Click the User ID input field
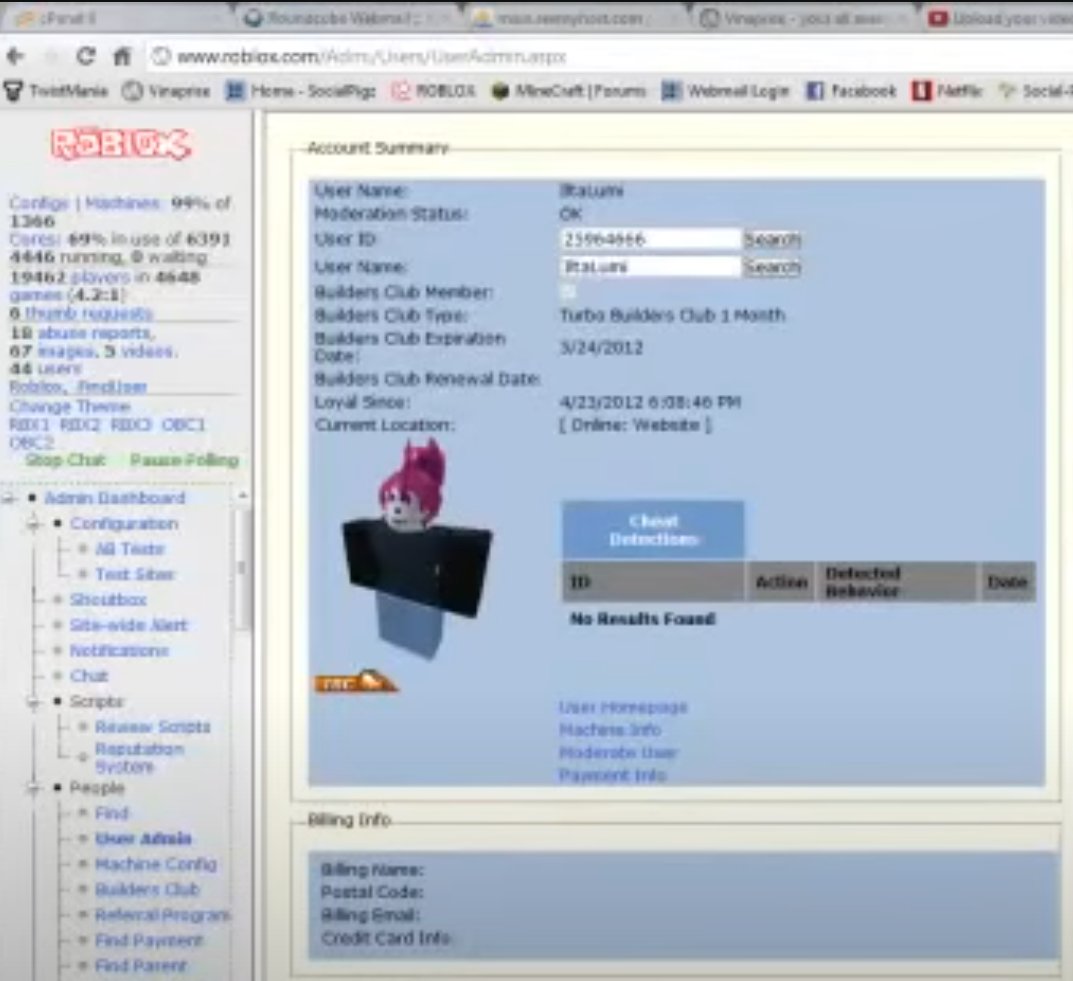The height and width of the screenshot is (981, 1073). [x=650, y=239]
